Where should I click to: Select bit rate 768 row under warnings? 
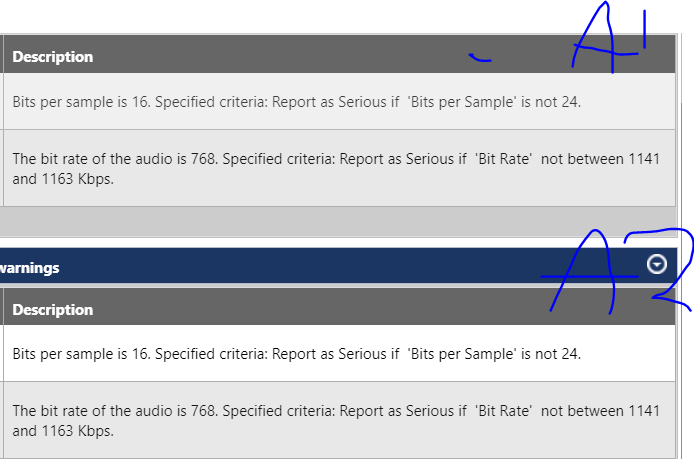[x=339, y=420]
